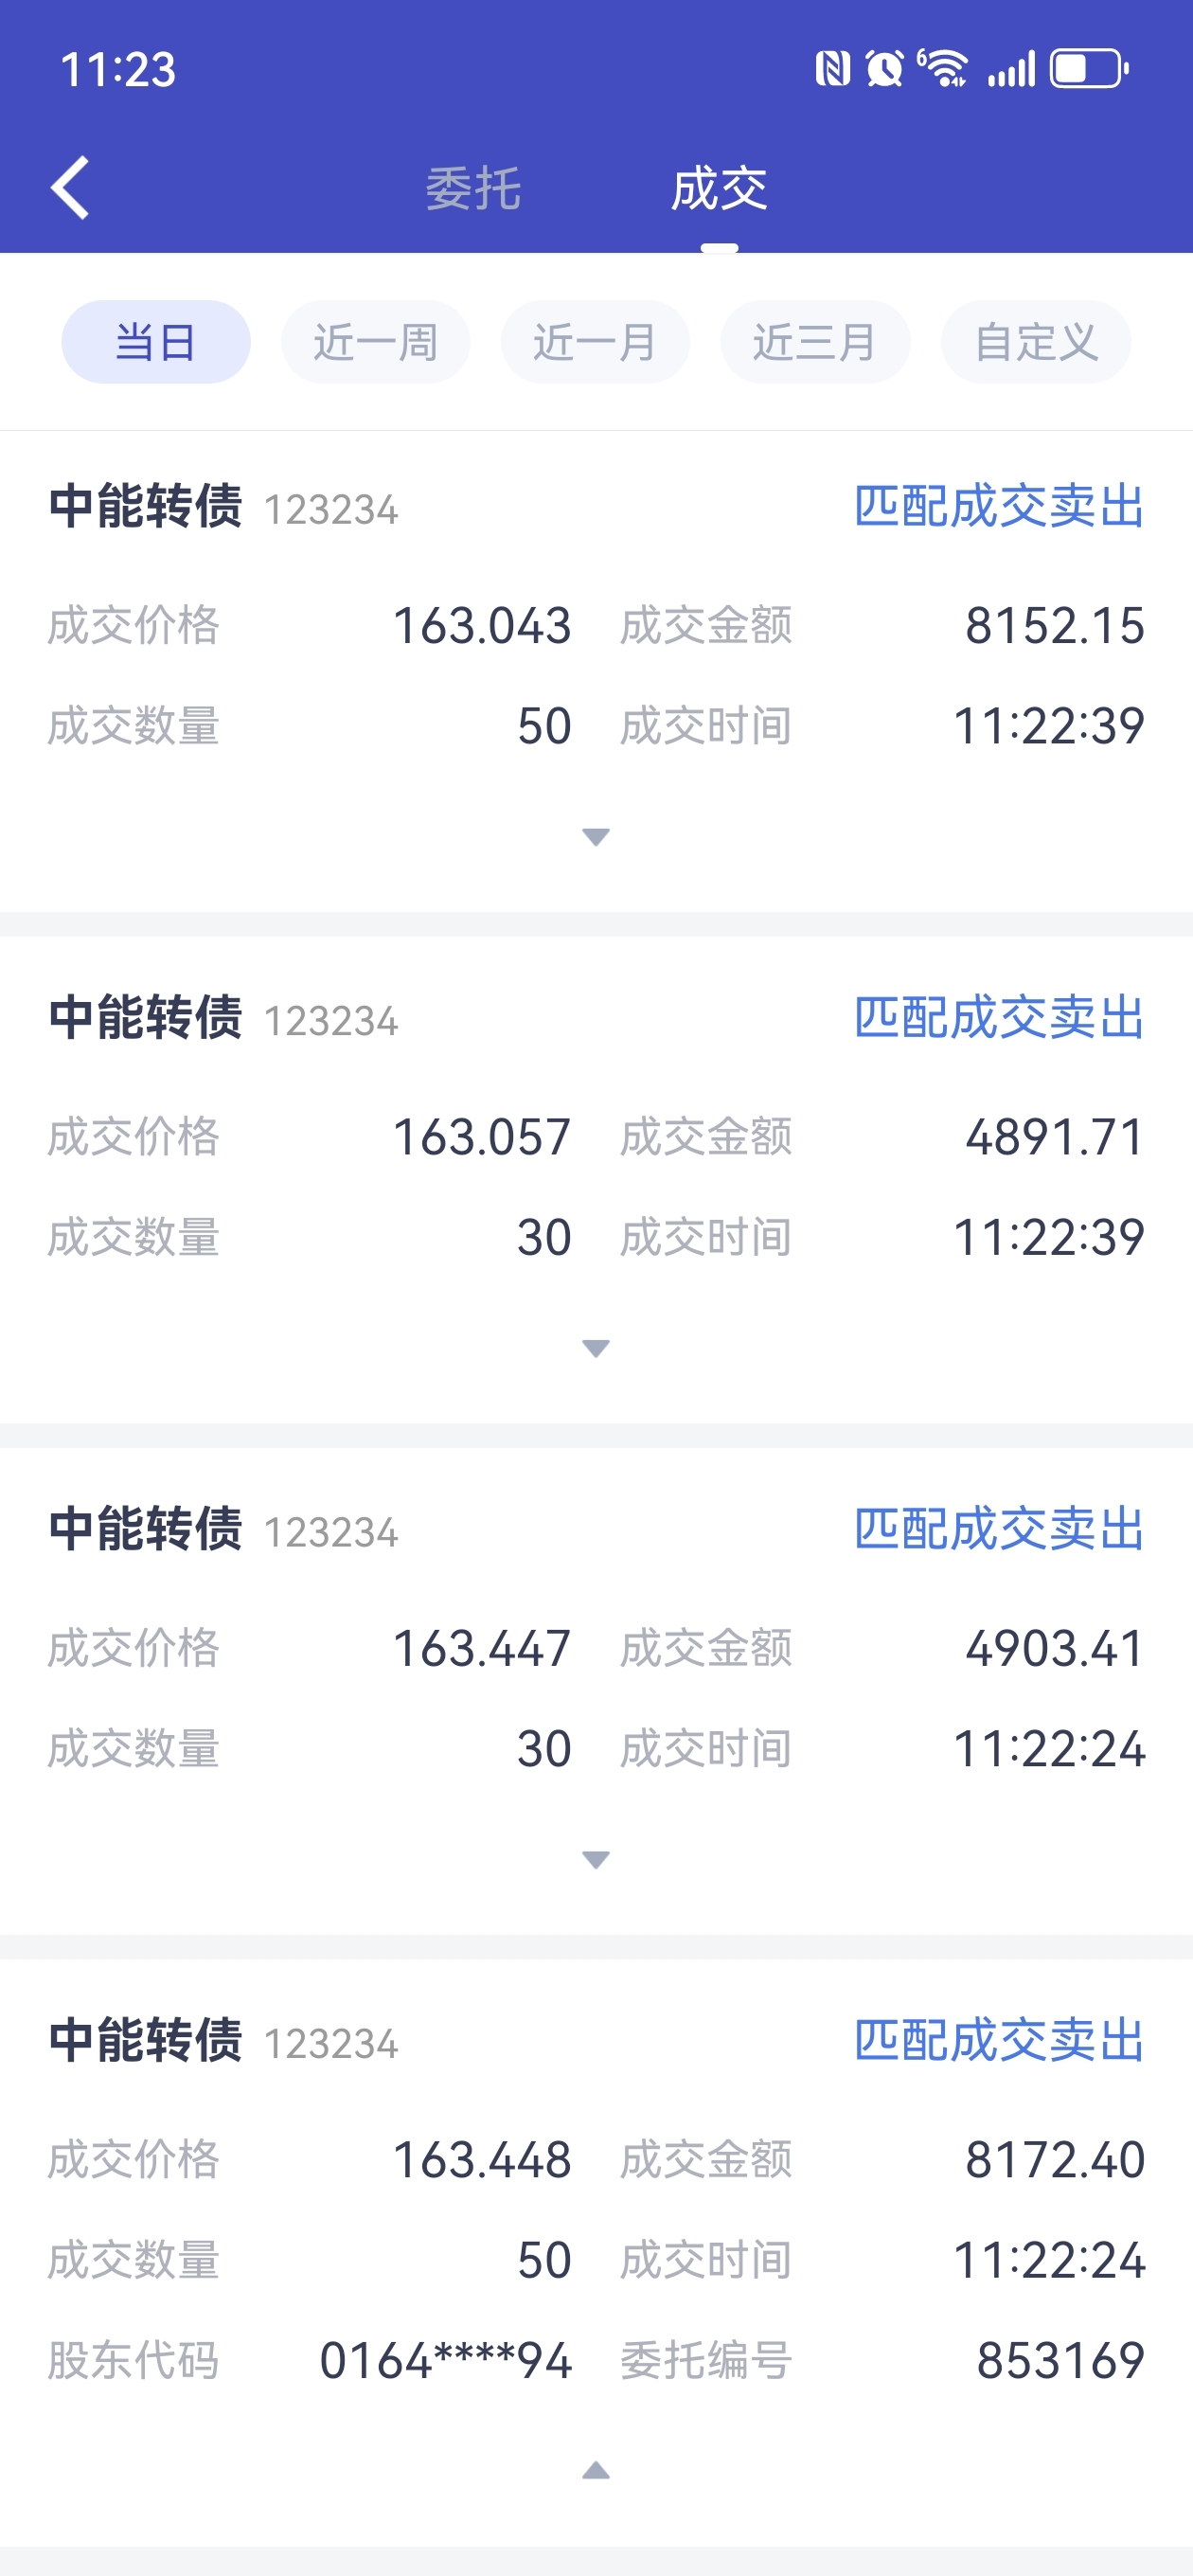Image resolution: width=1193 pixels, height=2576 pixels.
Task: Open the 自定义 date range option
Action: point(1036,342)
